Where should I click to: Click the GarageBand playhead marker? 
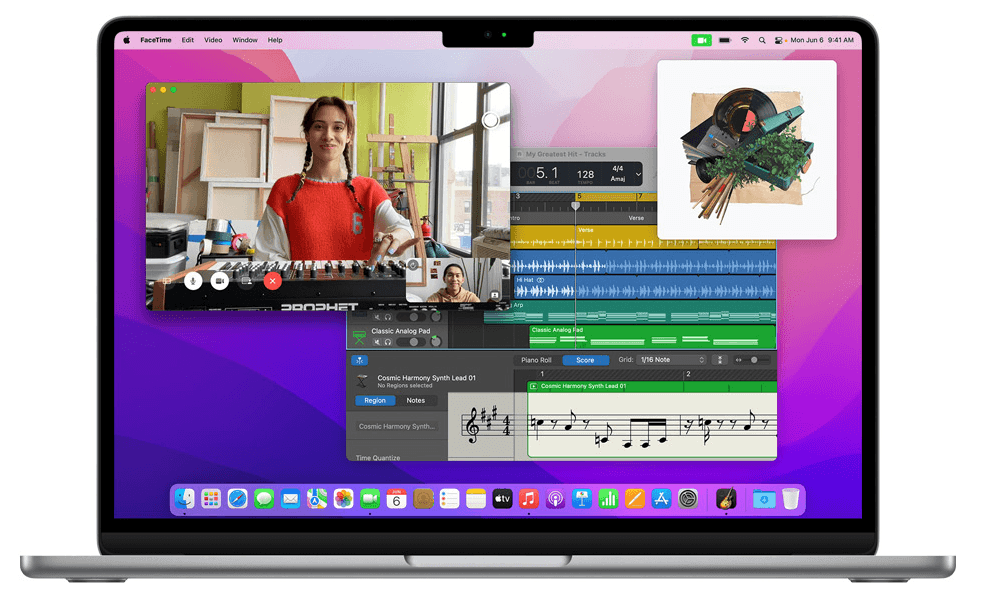pyautogui.click(x=576, y=205)
